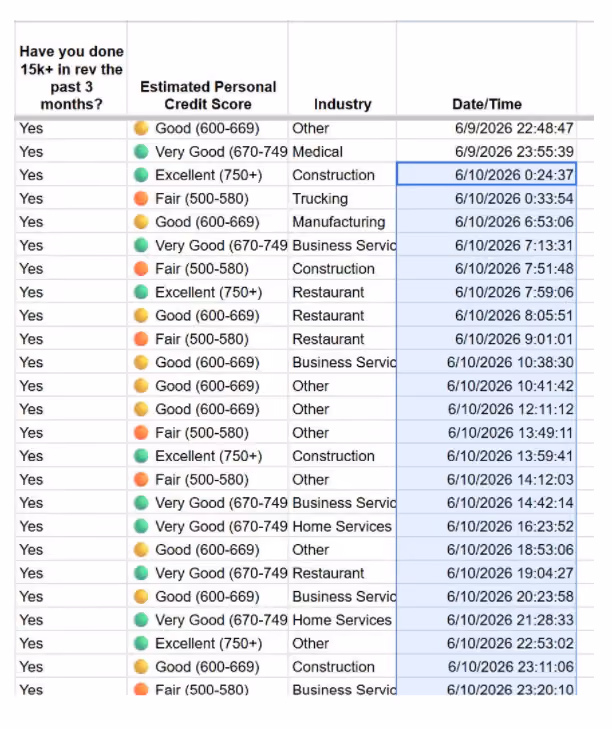
Task: Select 'Good (600-669)' in the 22:48:47 row
Action: click(207, 128)
